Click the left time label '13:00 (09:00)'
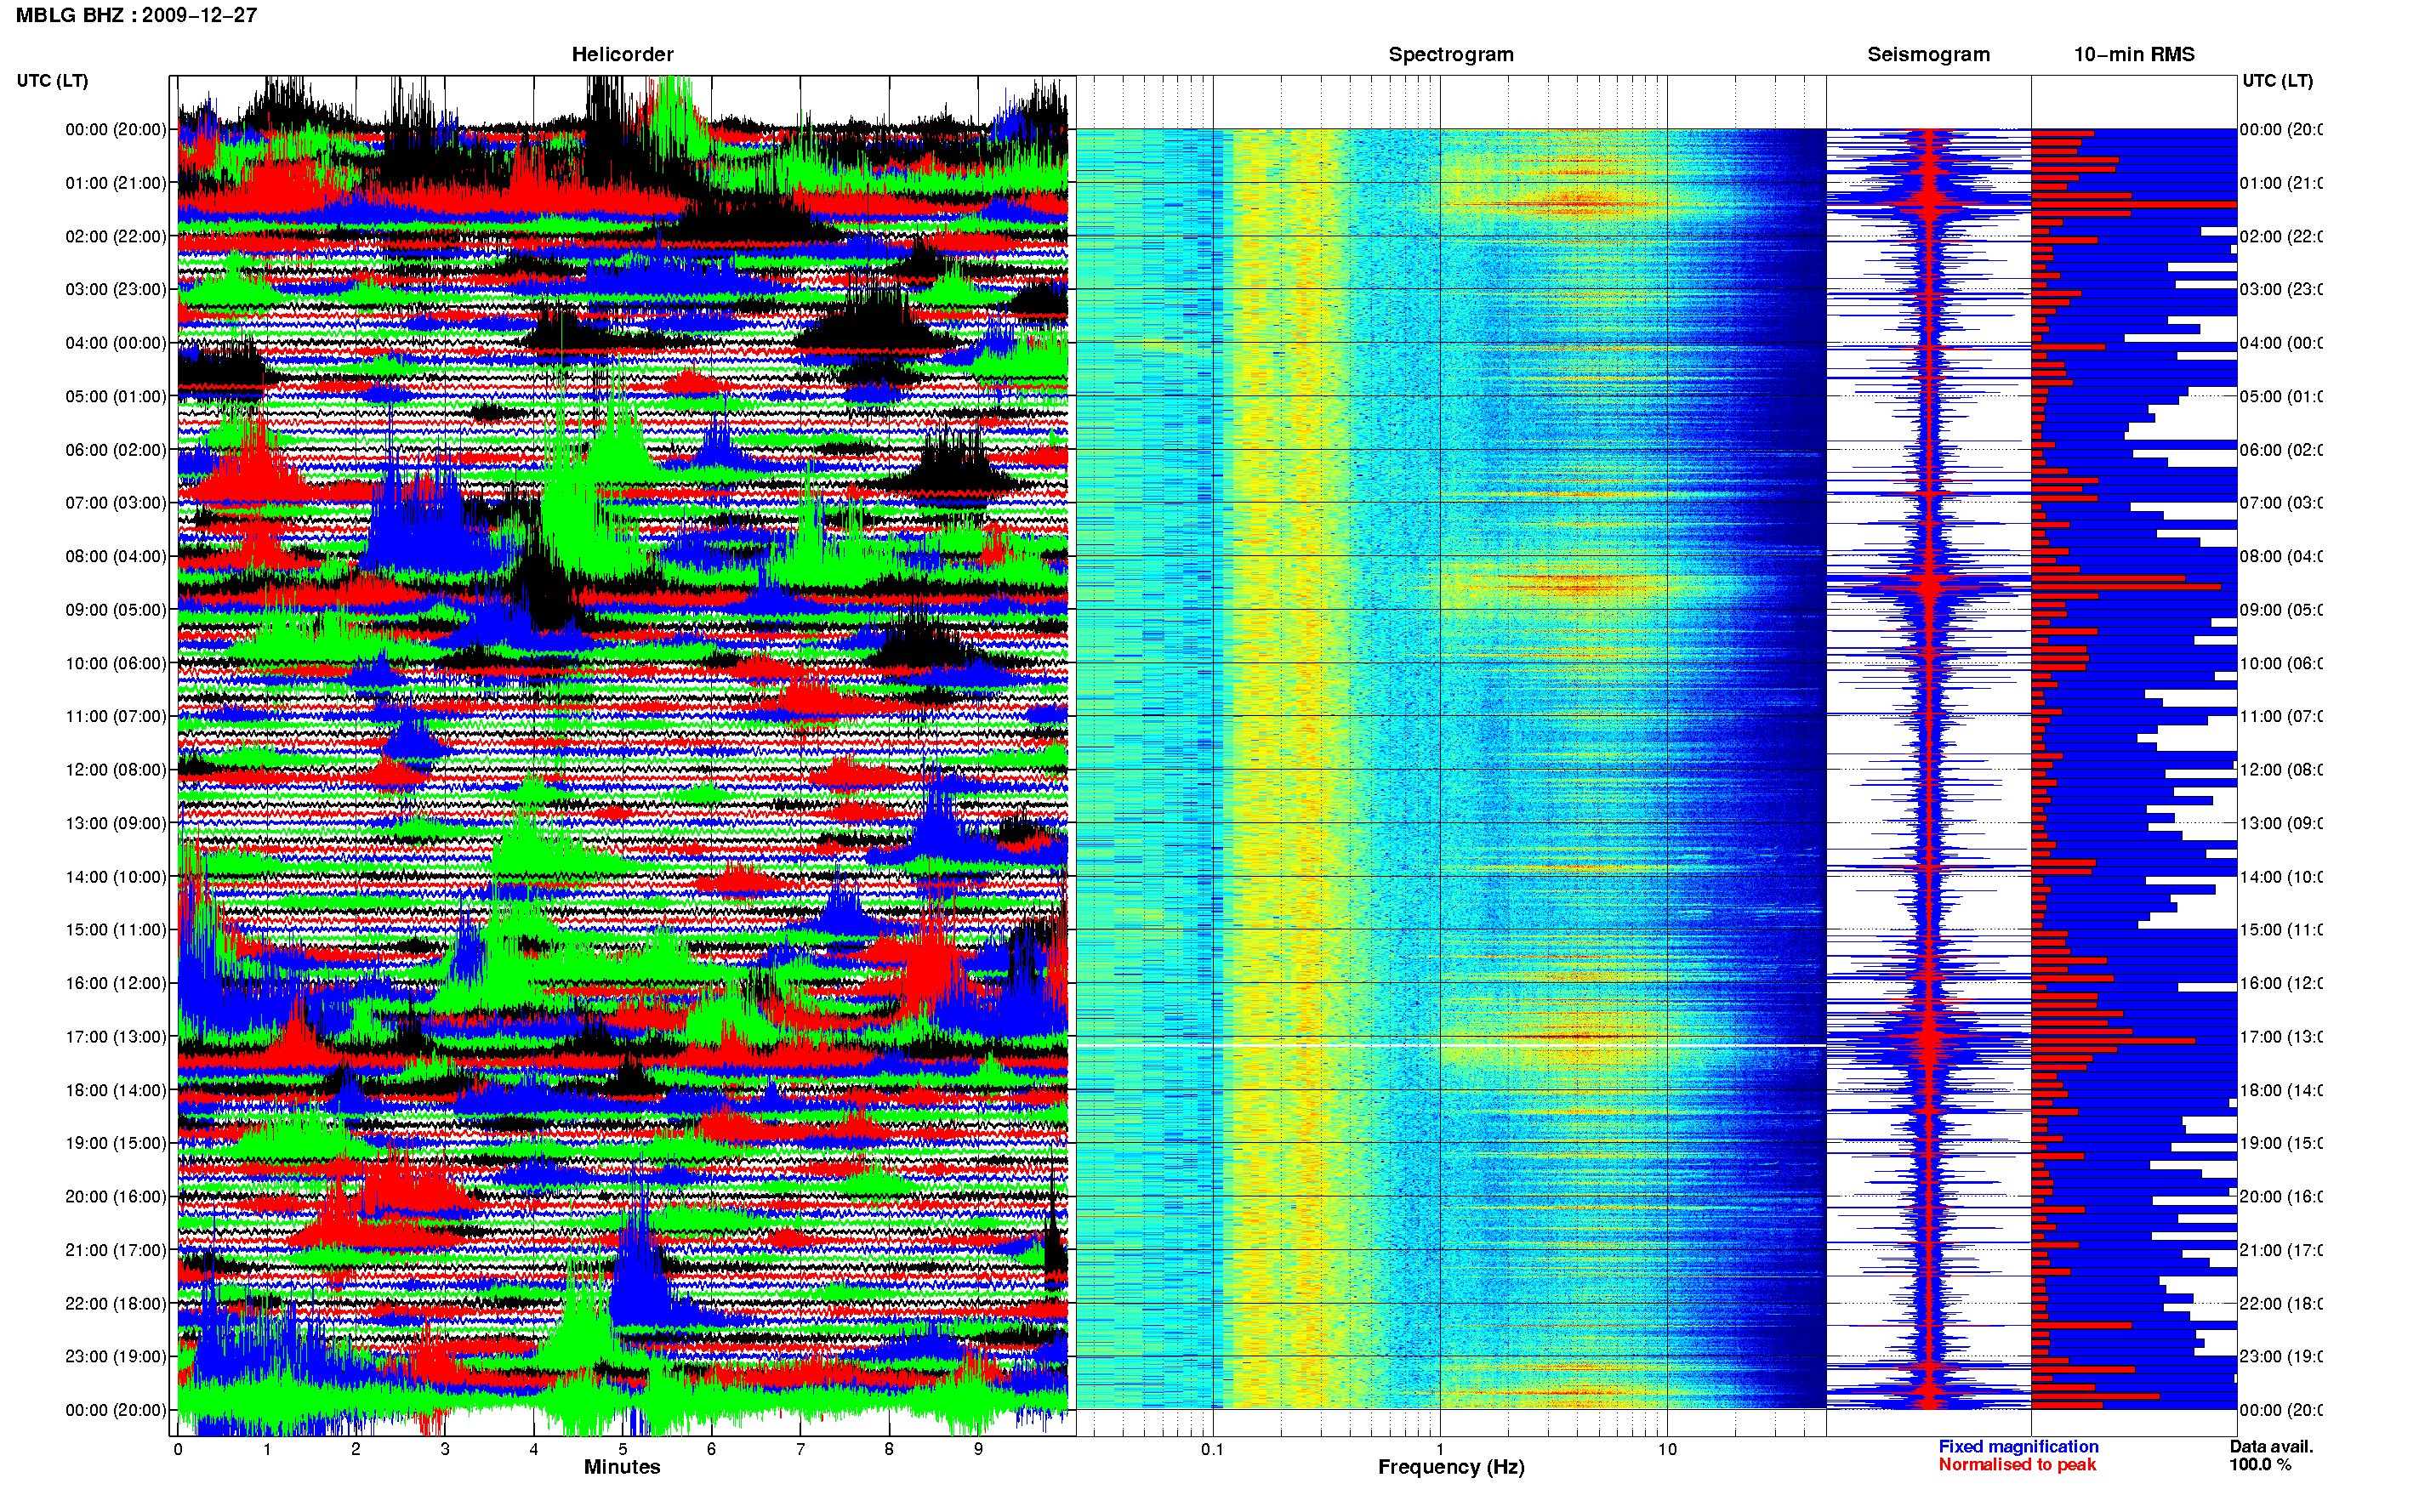 coord(116,823)
